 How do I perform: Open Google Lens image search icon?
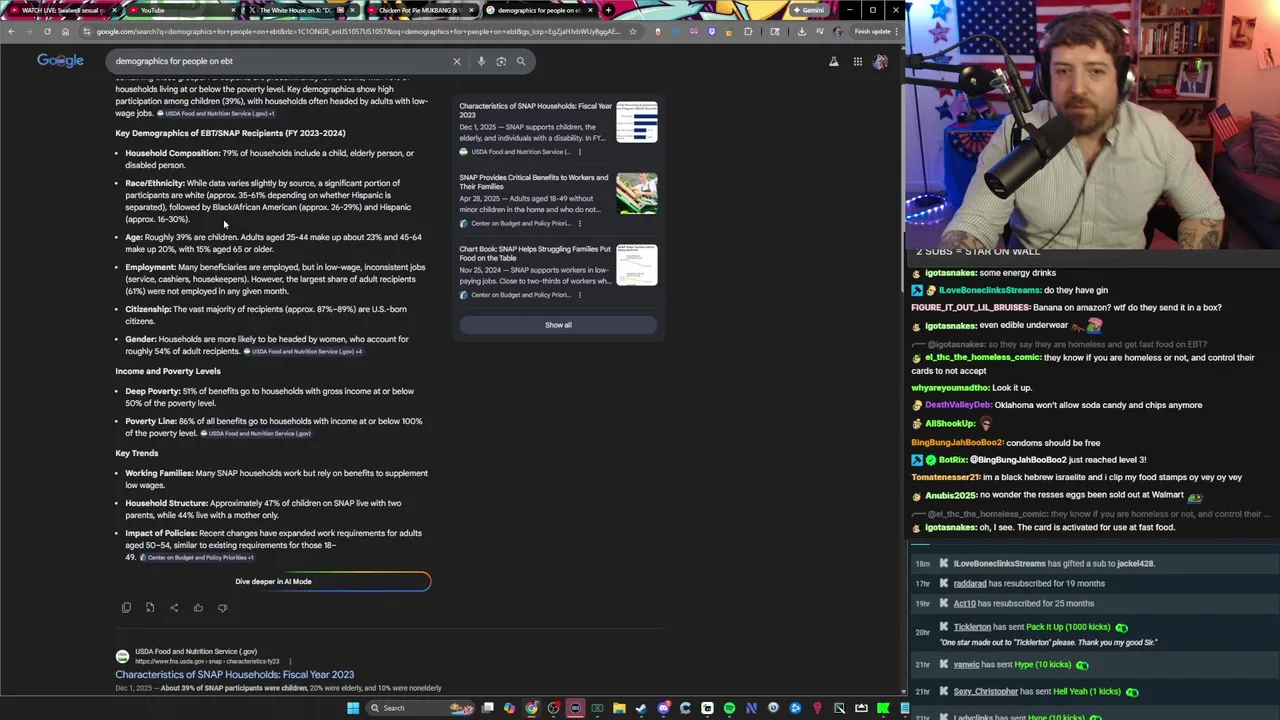[501, 61]
